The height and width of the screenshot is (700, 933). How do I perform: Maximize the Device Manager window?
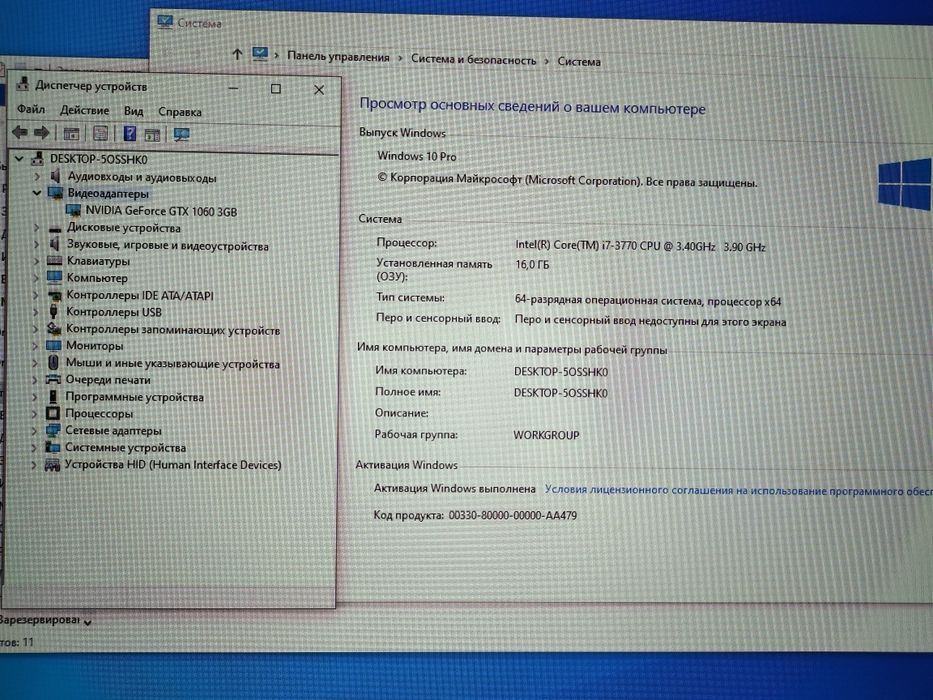pos(275,89)
